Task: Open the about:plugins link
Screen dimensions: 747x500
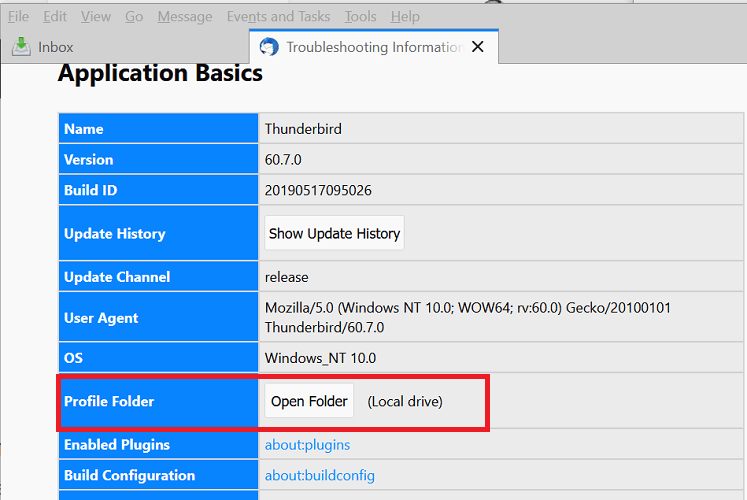Action: [307, 445]
